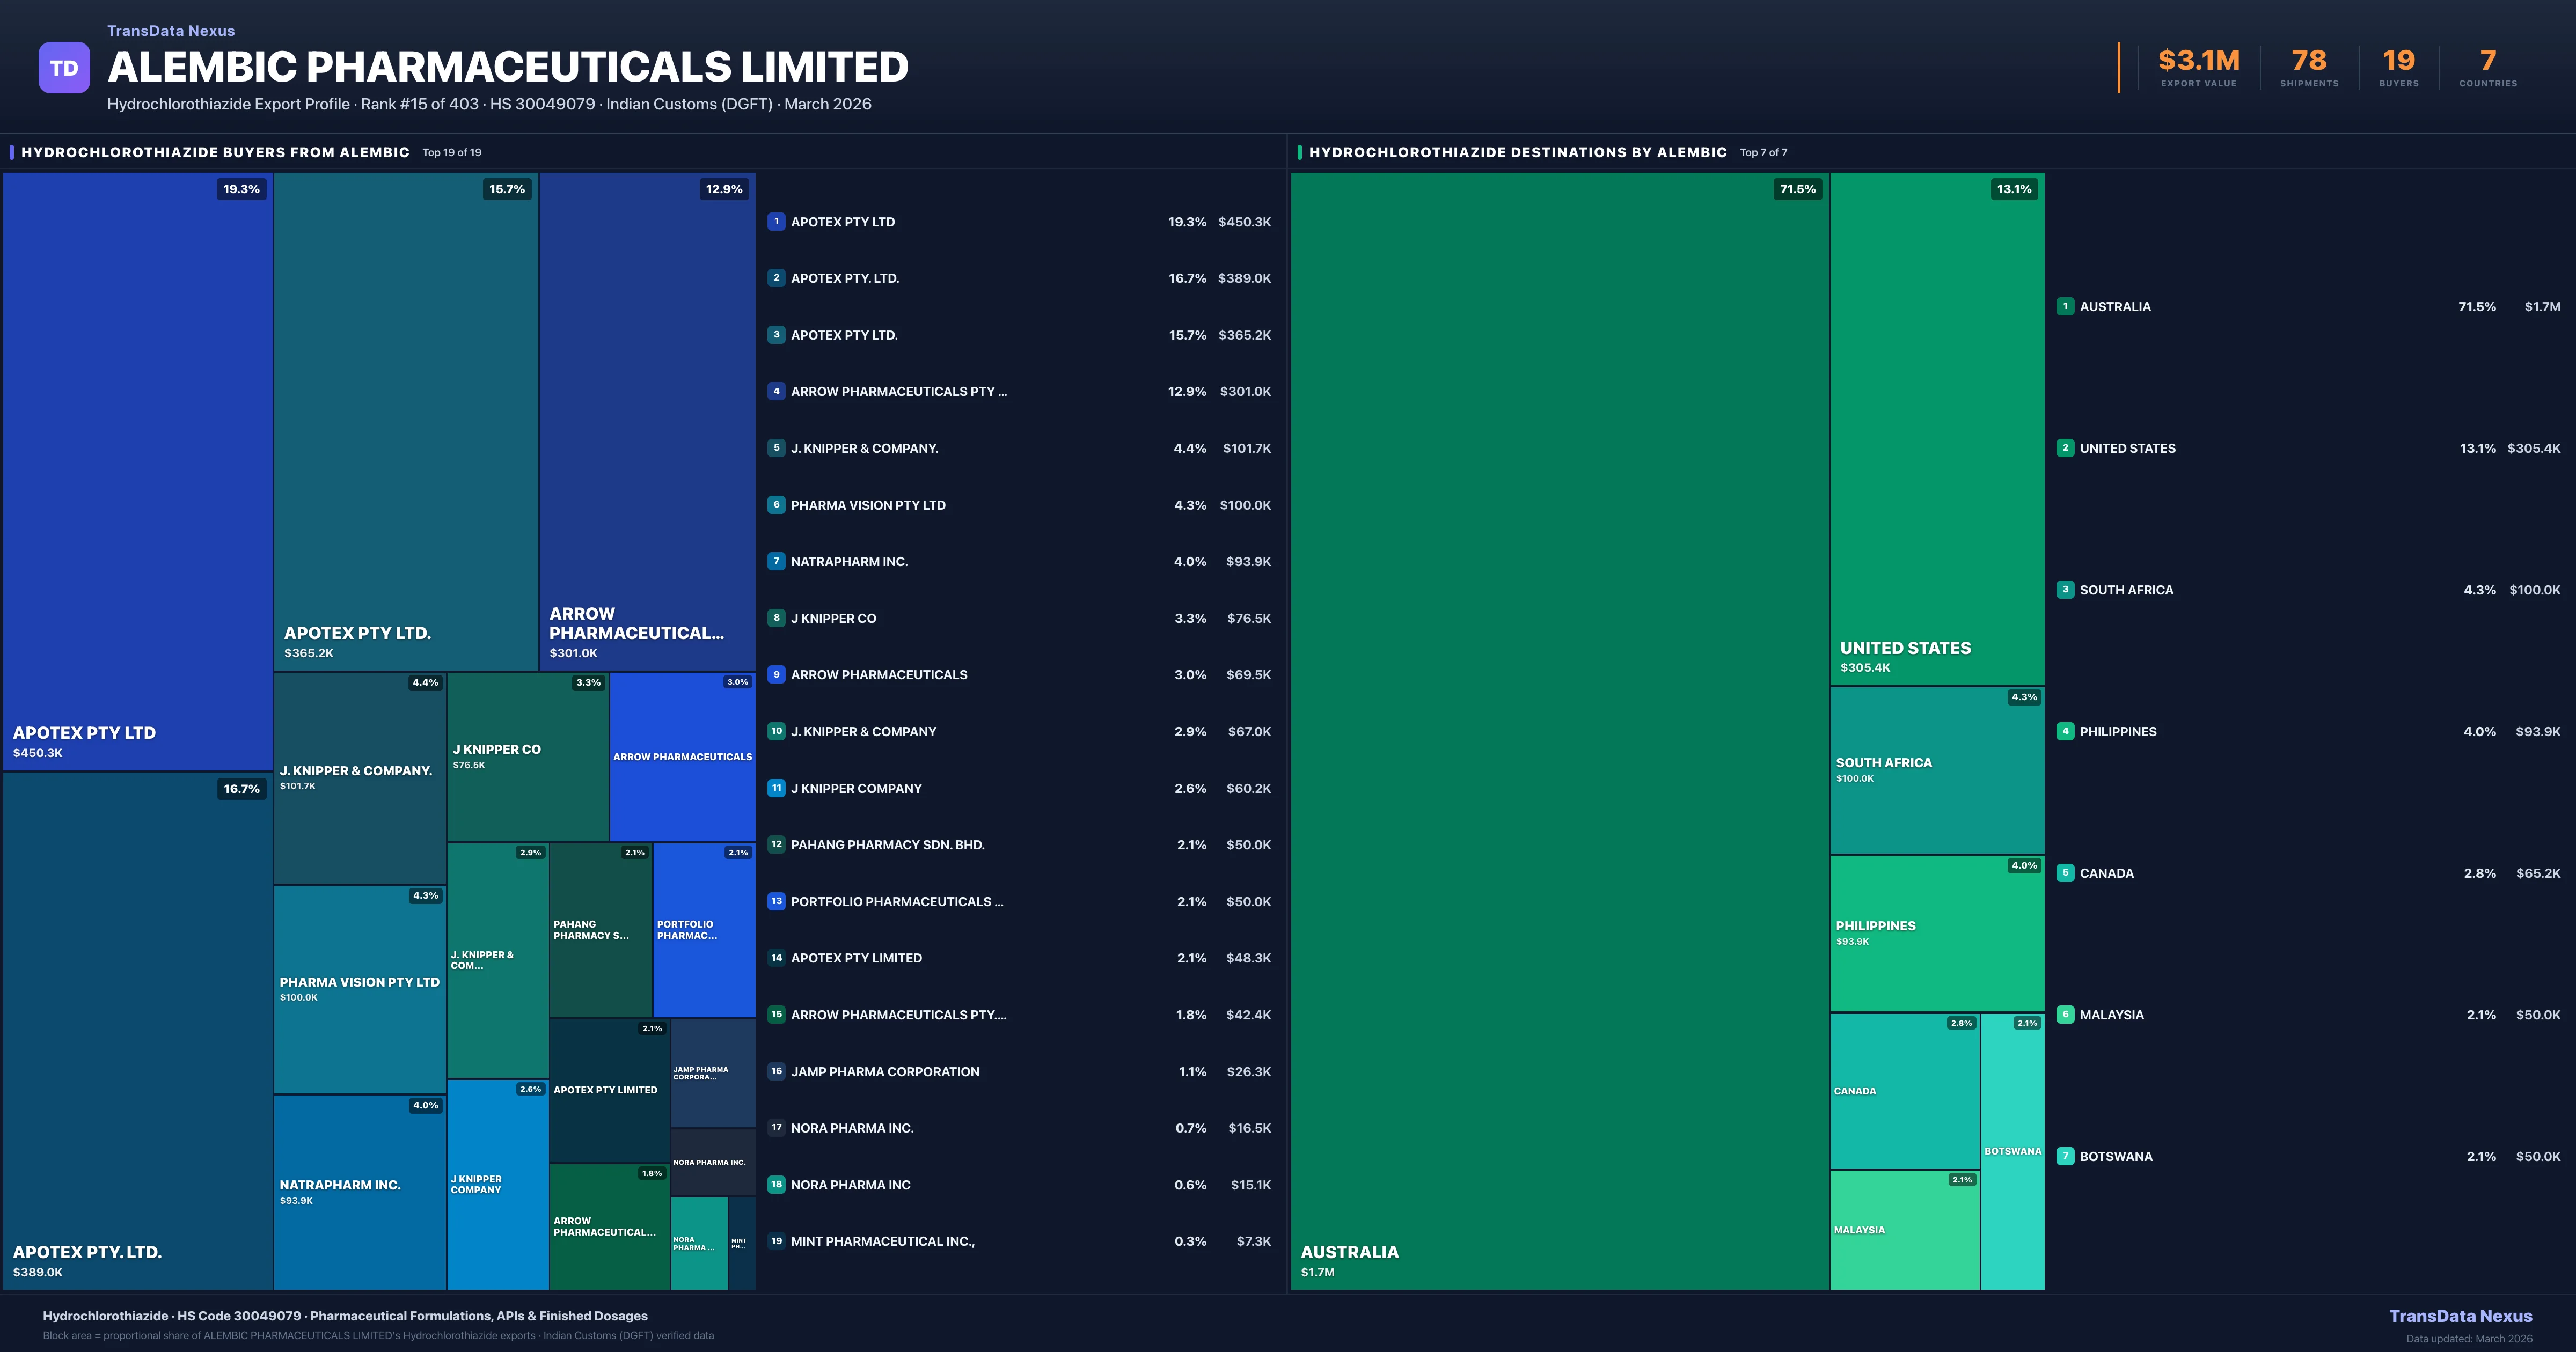Select the Hydrochlorothiazide Destinations by Alembic heading
The width and height of the screenshot is (2576, 1352).
coord(1517,152)
